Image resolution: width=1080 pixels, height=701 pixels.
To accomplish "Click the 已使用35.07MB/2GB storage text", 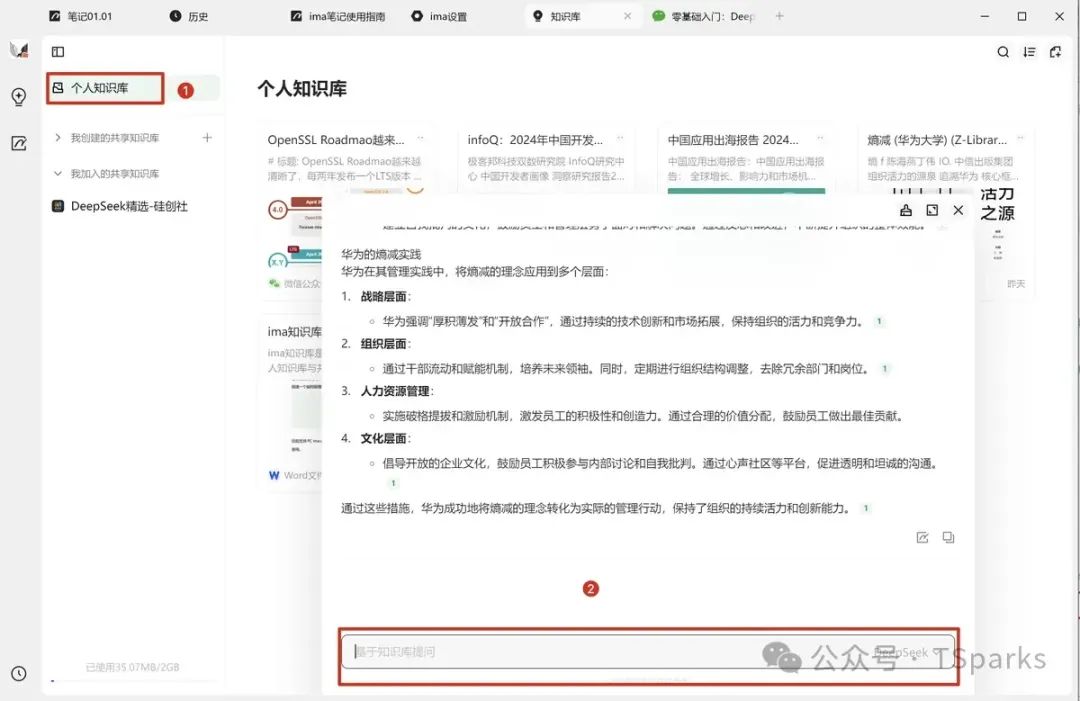I will coord(132,667).
